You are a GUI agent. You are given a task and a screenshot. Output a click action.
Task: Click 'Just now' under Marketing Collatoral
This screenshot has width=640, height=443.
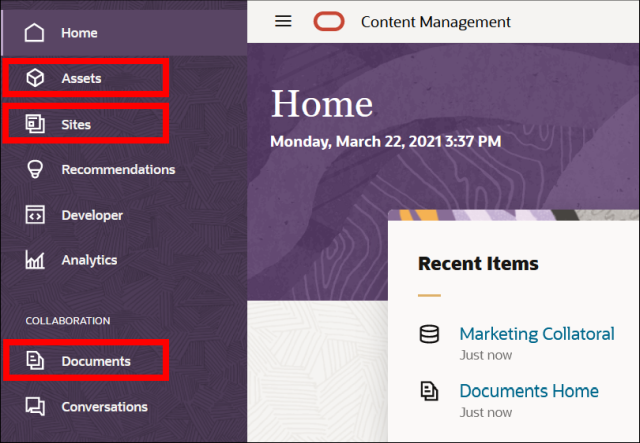[x=486, y=355]
